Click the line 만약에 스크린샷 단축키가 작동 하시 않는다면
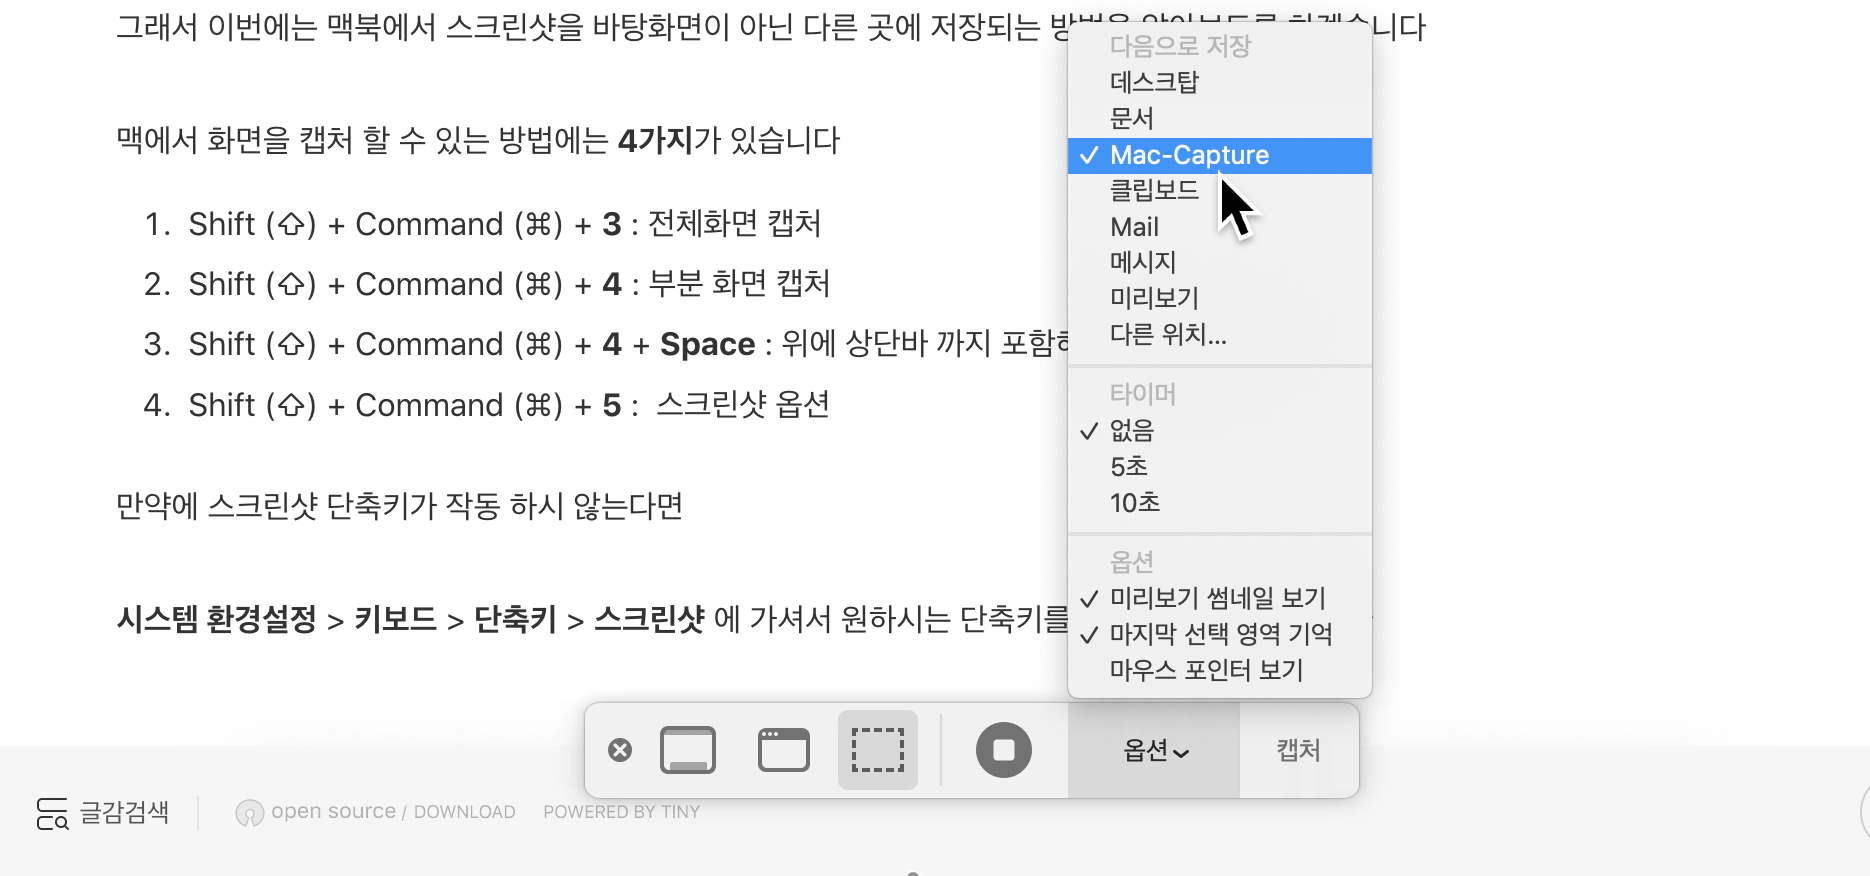Screen dimensions: 1870x876 (x=400, y=506)
